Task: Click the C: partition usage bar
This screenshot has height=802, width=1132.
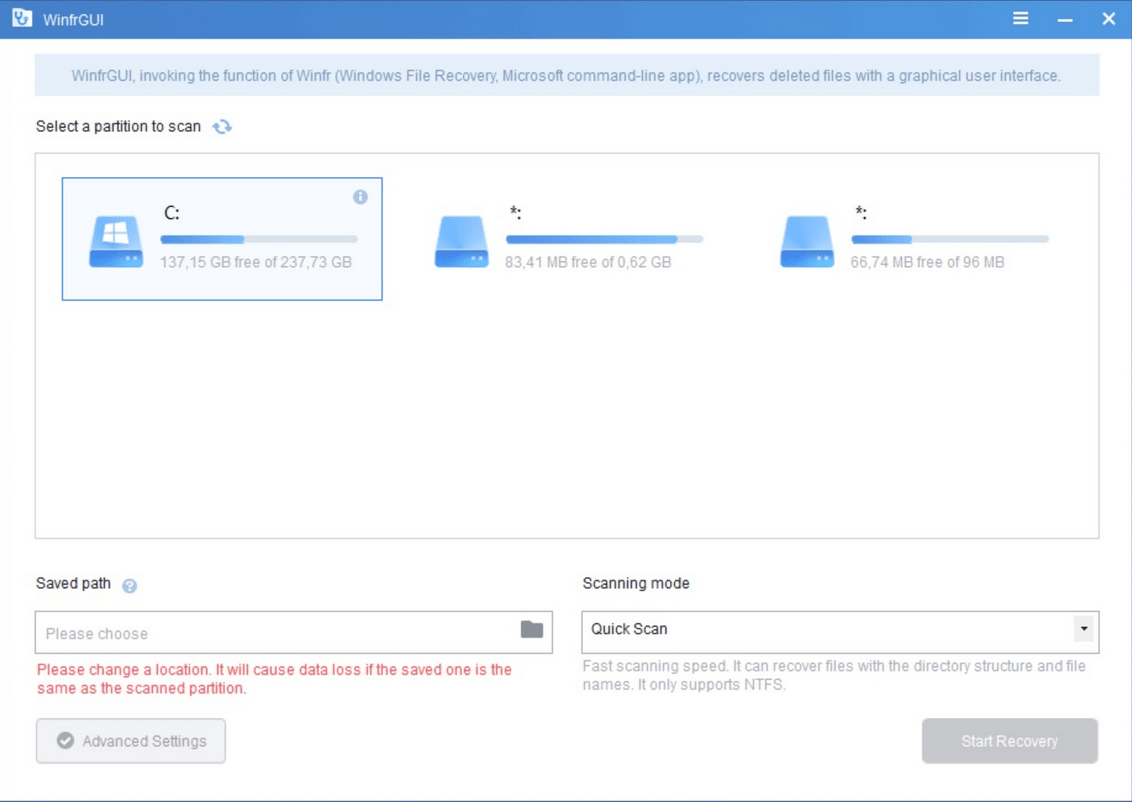Action: (x=258, y=239)
